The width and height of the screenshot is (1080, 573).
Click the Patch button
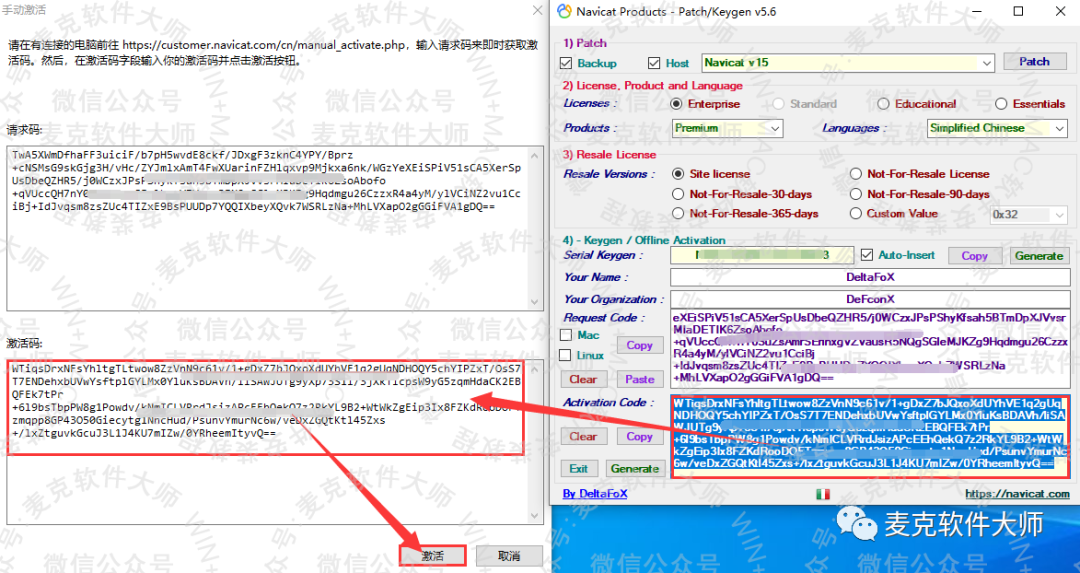(1035, 61)
